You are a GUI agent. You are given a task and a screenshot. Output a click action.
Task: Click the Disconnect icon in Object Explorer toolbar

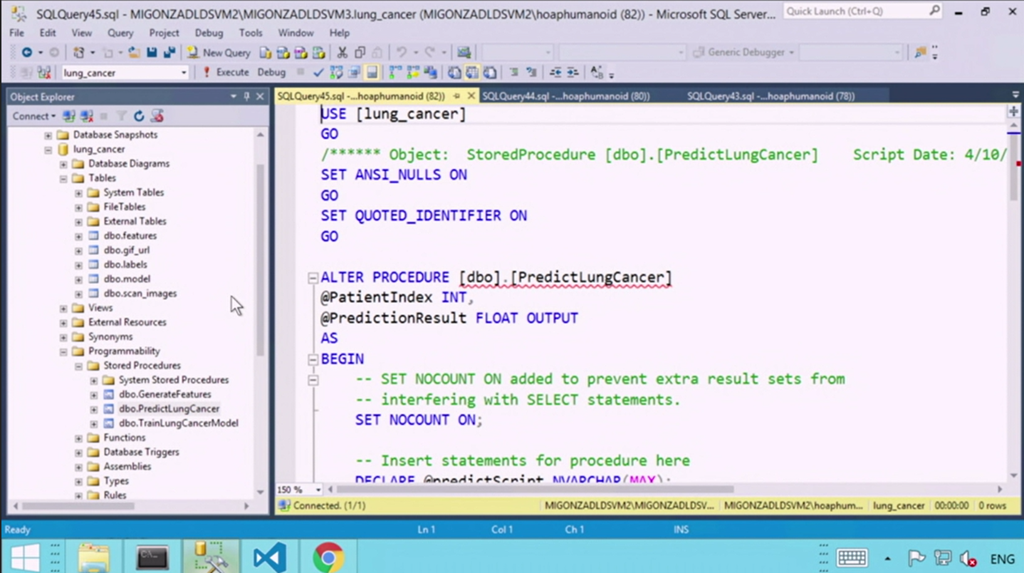click(86, 116)
